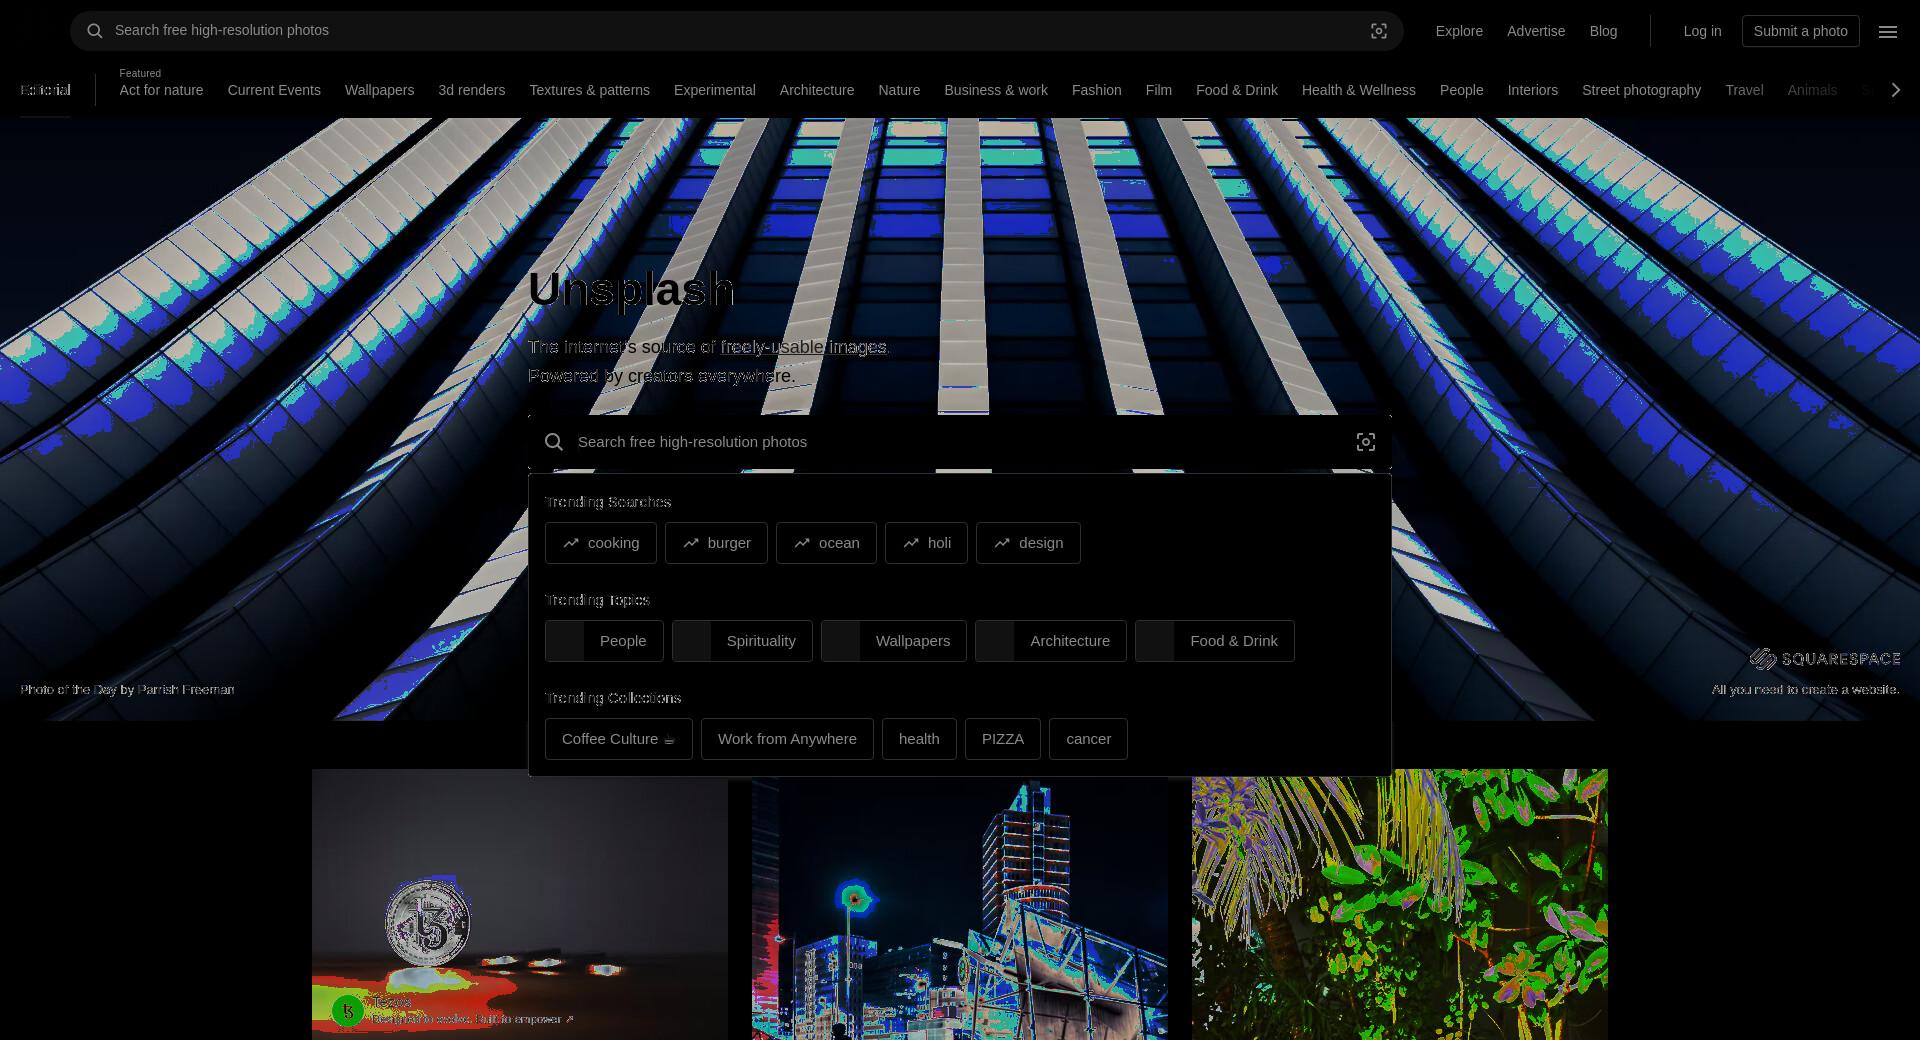Image resolution: width=1920 pixels, height=1040 pixels.
Task: Select trending search burger
Action: pos(716,543)
